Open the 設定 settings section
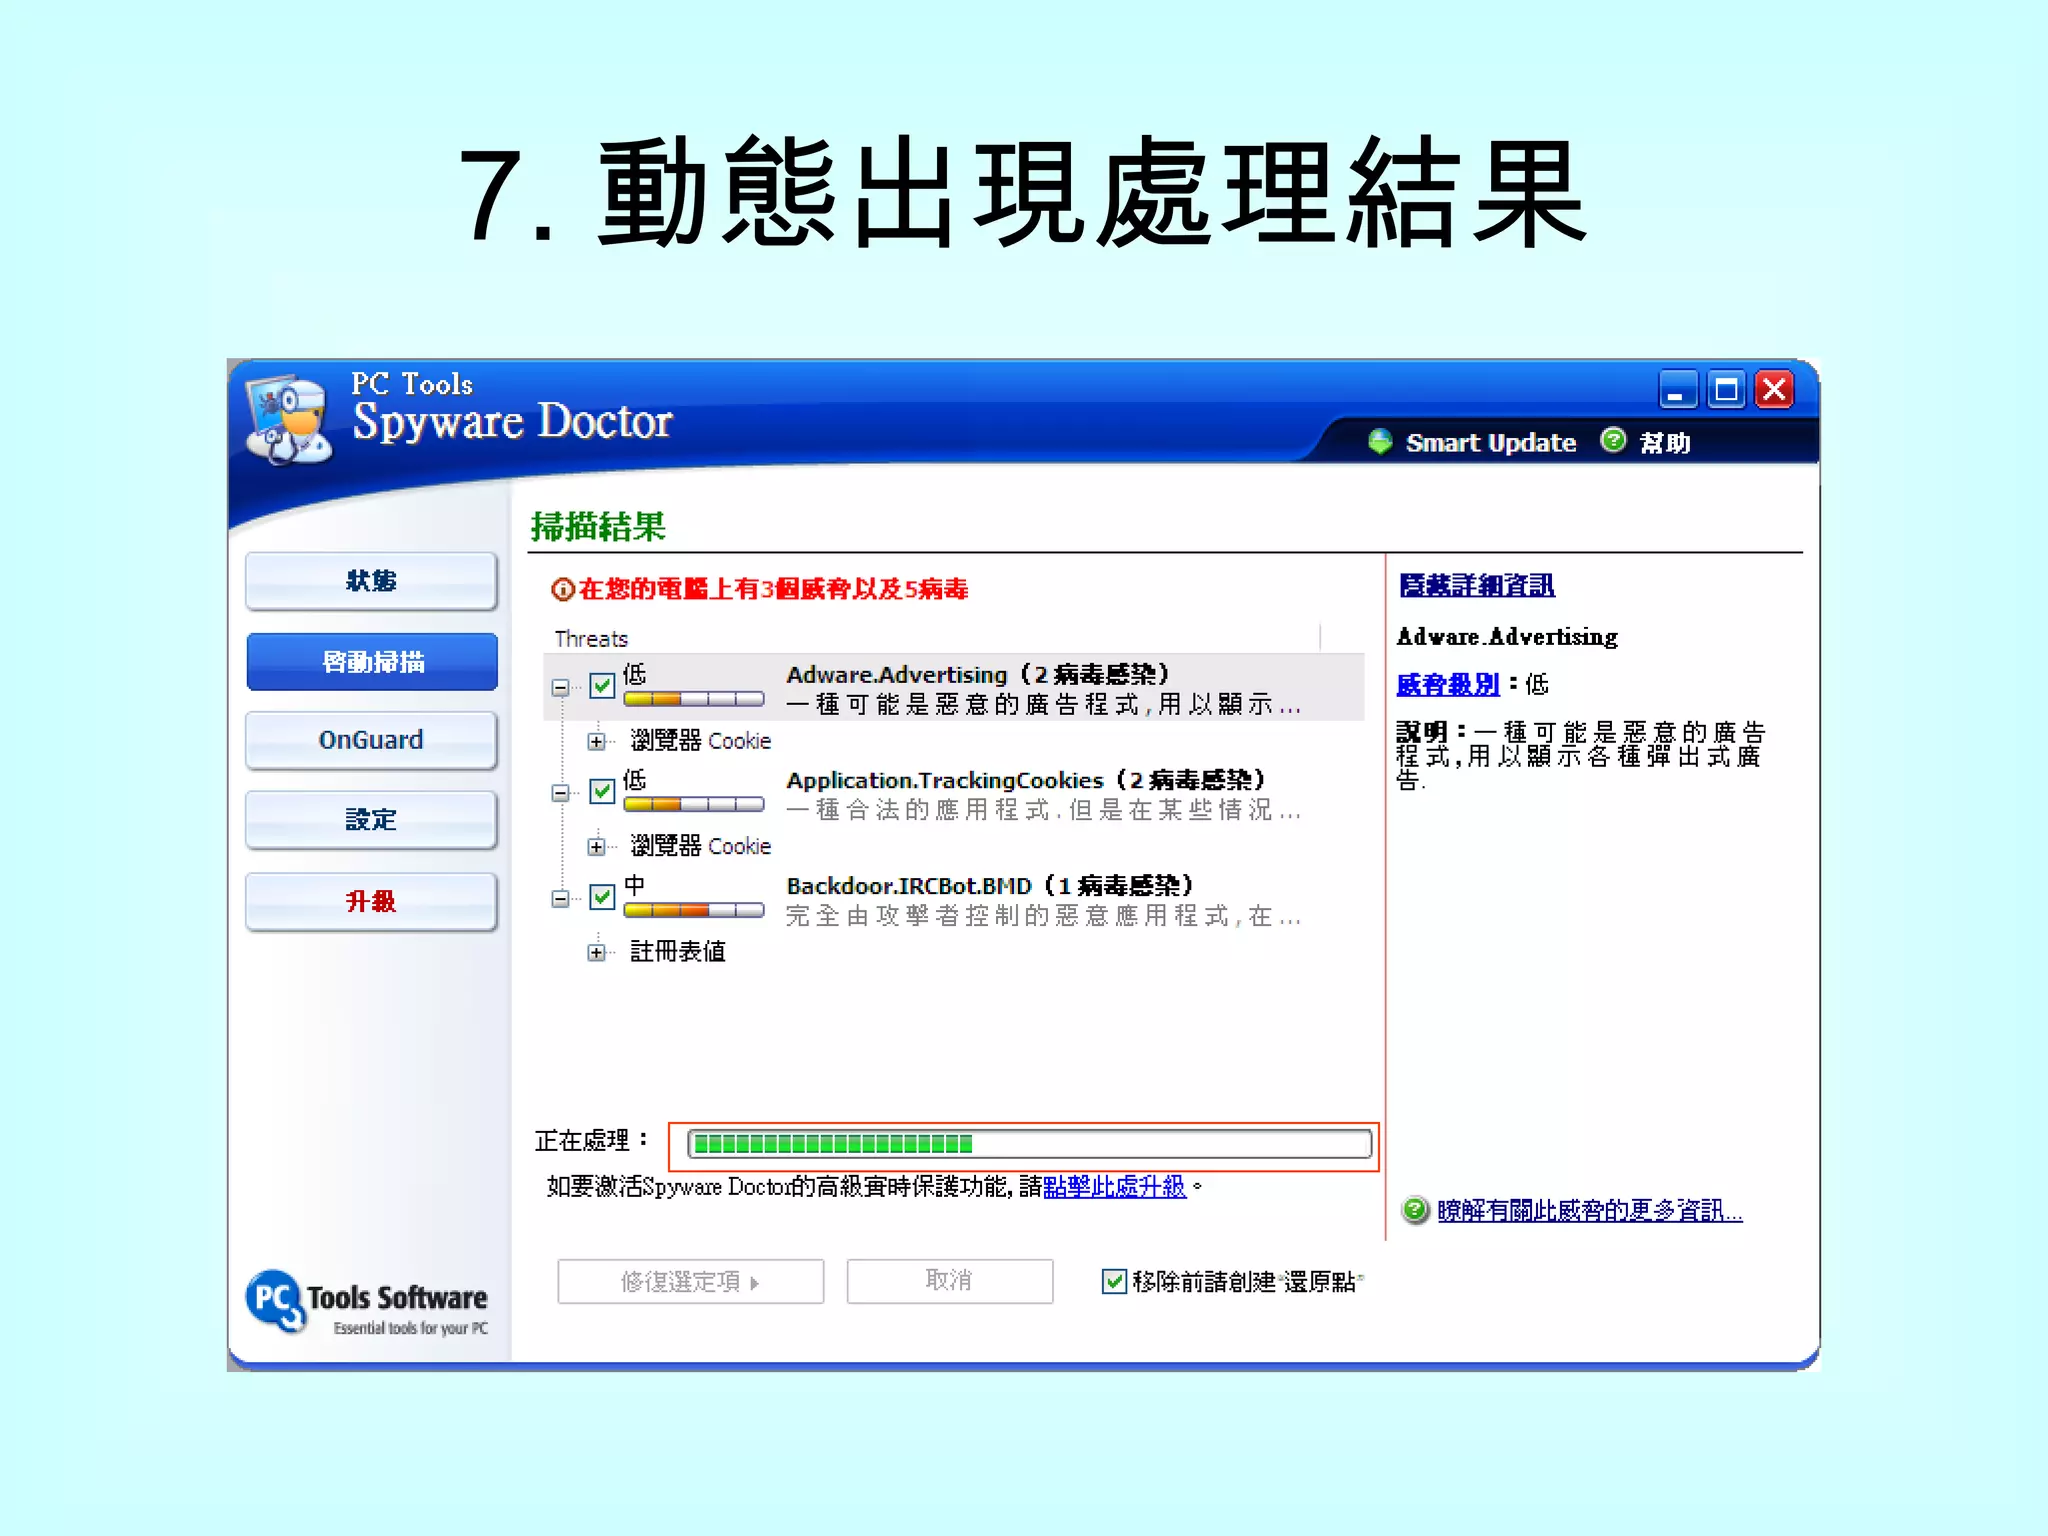This screenshot has height=1536, width=2048. (371, 820)
